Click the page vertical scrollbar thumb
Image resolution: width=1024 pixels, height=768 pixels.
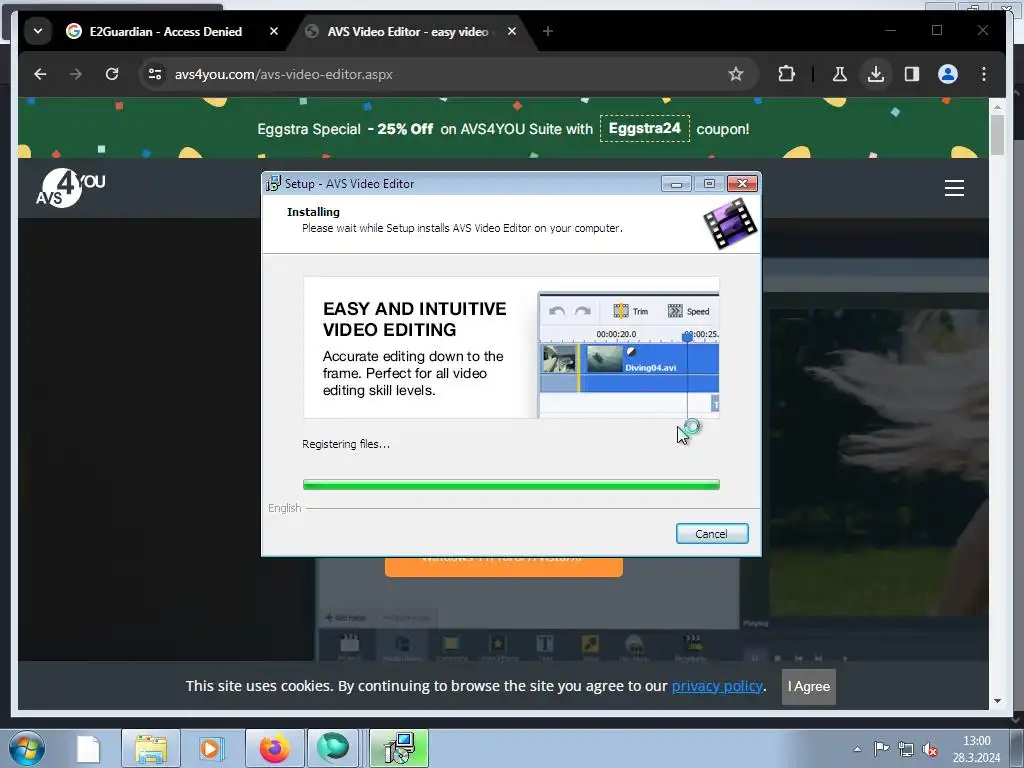pos(997,135)
